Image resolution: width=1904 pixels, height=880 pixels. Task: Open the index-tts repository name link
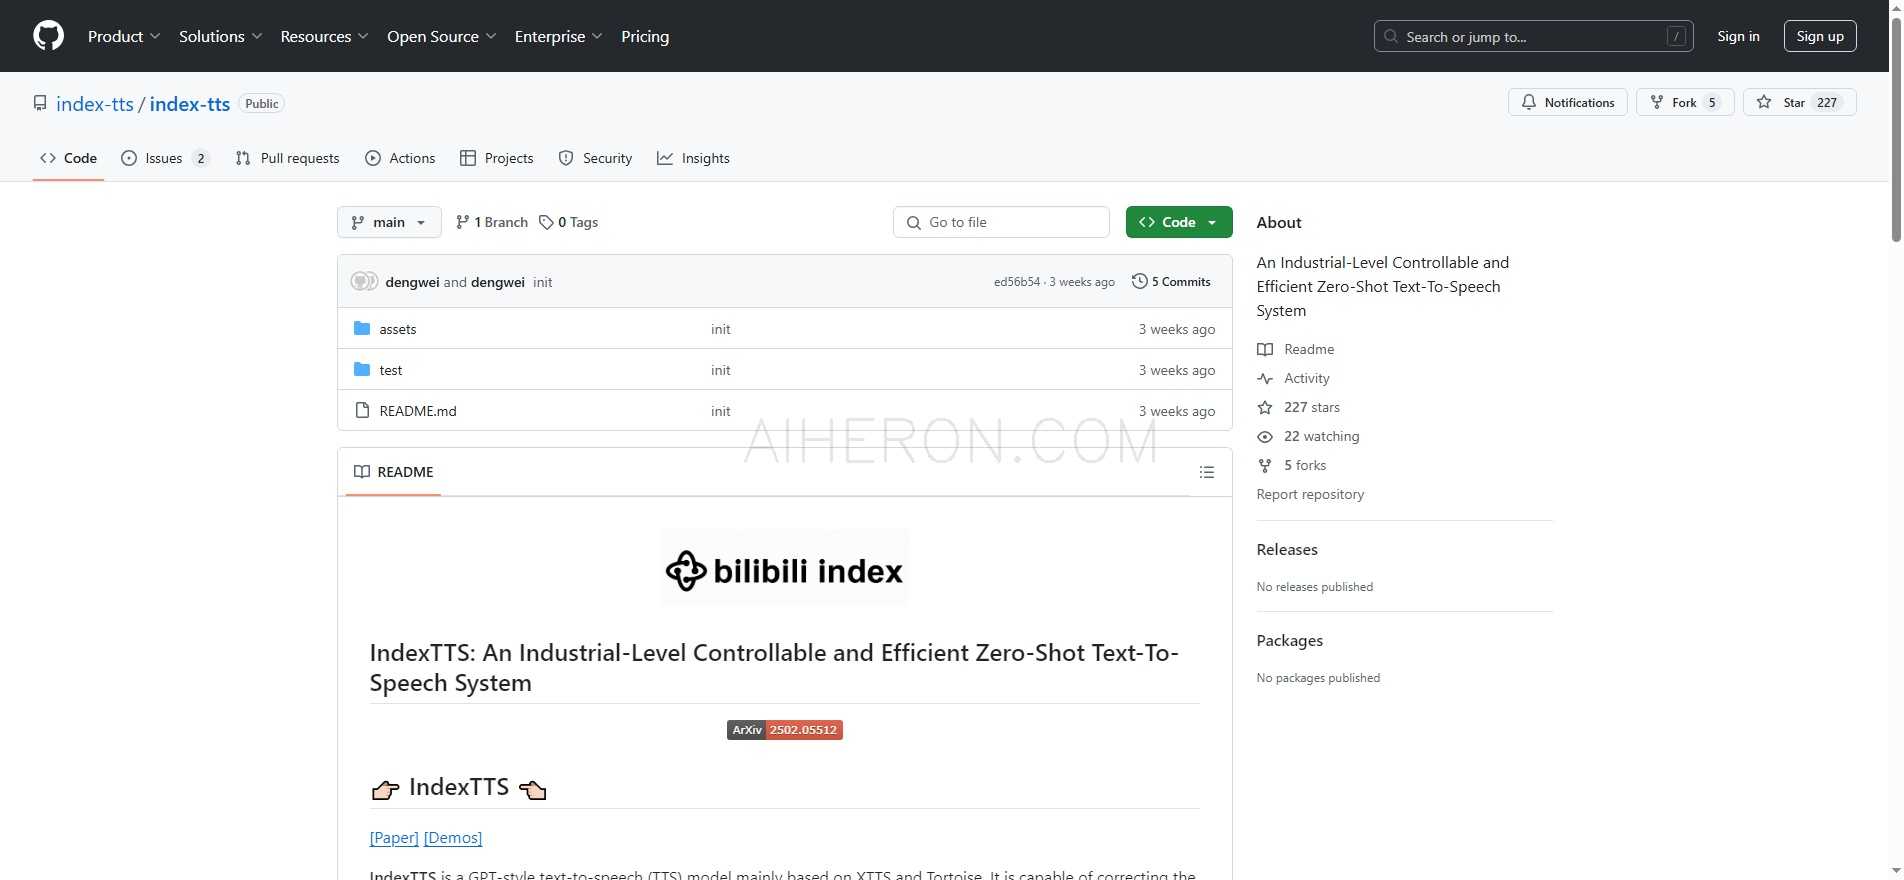[x=190, y=104]
